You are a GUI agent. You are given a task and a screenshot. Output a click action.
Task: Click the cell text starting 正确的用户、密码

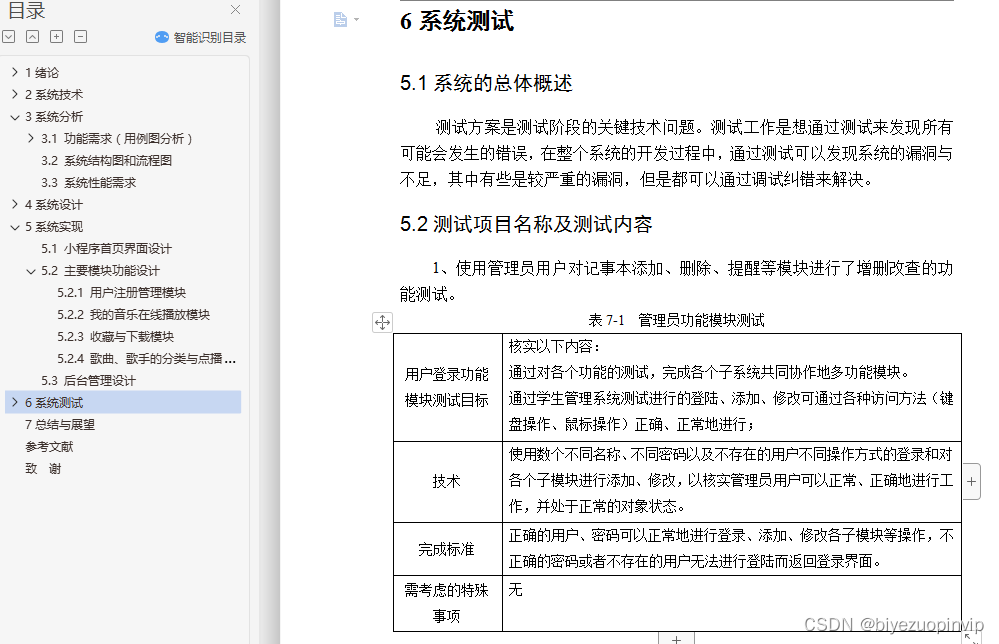731,548
